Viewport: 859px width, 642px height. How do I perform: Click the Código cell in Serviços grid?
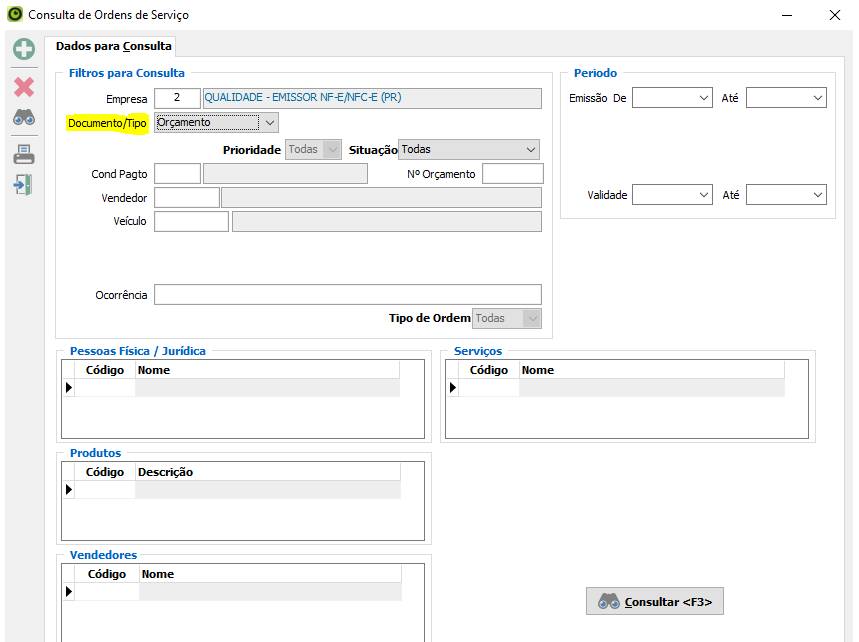(488, 388)
